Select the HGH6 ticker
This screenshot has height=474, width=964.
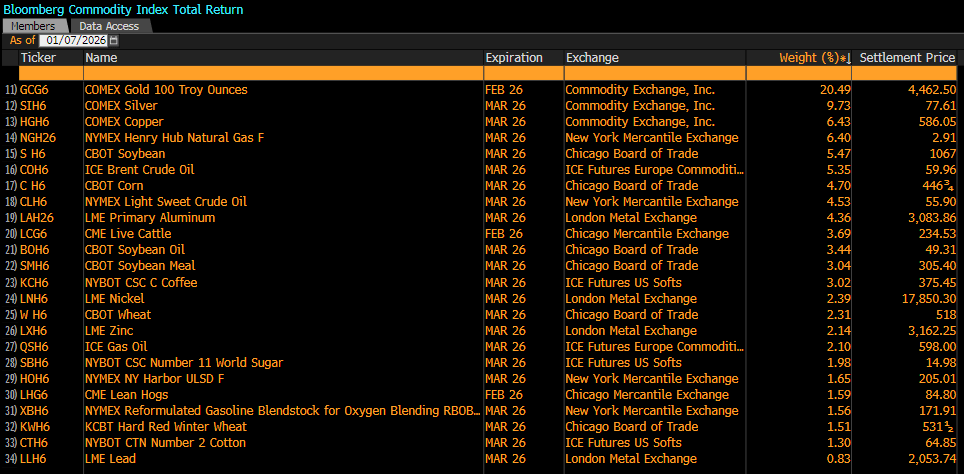tap(34, 122)
